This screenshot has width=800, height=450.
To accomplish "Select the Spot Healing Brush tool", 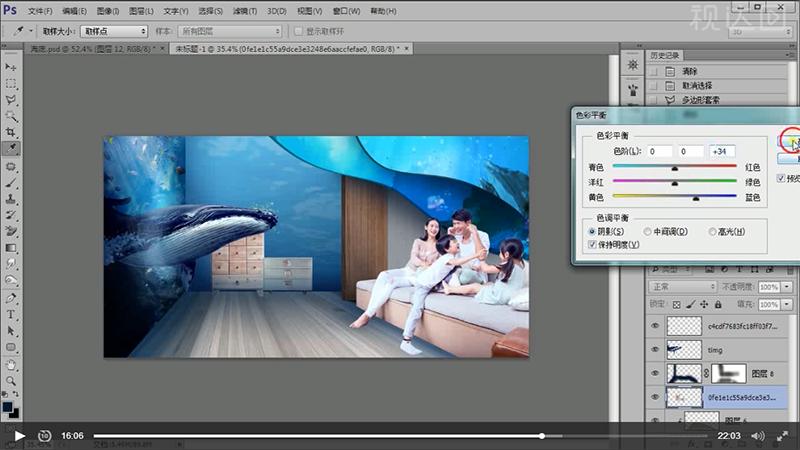I will pyautogui.click(x=11, y=167).
